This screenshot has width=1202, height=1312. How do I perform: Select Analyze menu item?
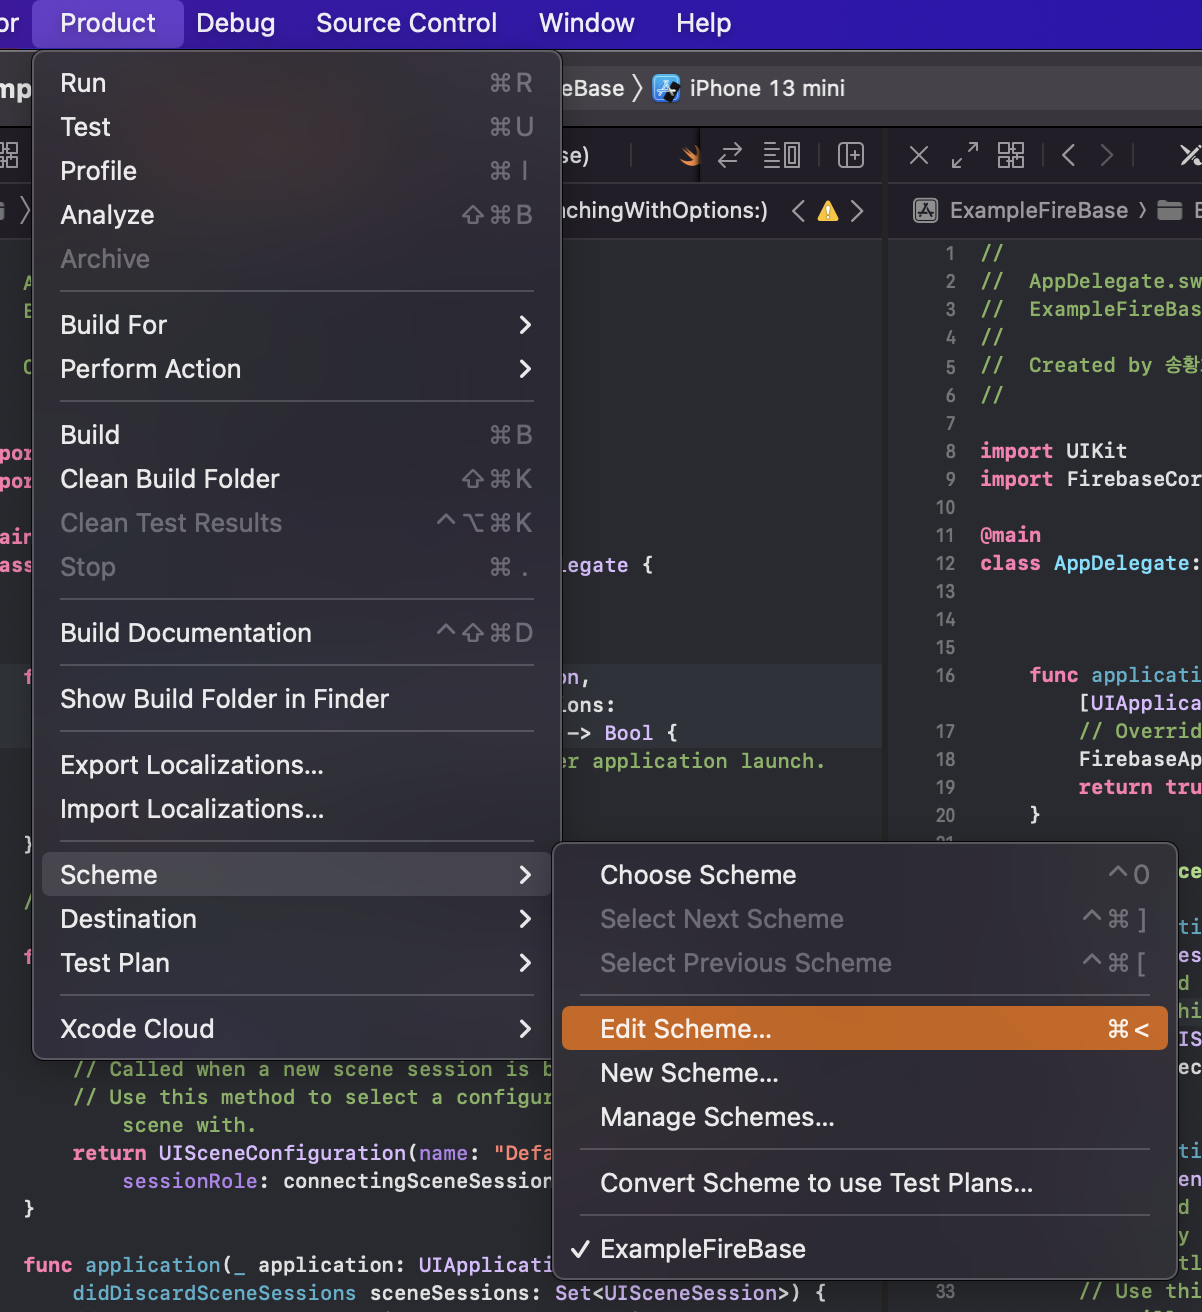pos(297,215)
